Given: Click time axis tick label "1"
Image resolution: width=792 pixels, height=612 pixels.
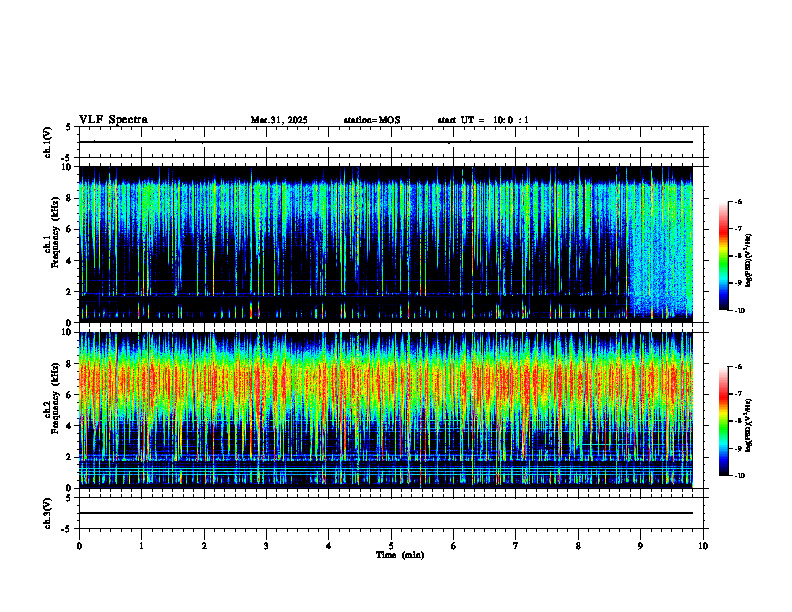Looking at the screenshot, I should (141, 546).
